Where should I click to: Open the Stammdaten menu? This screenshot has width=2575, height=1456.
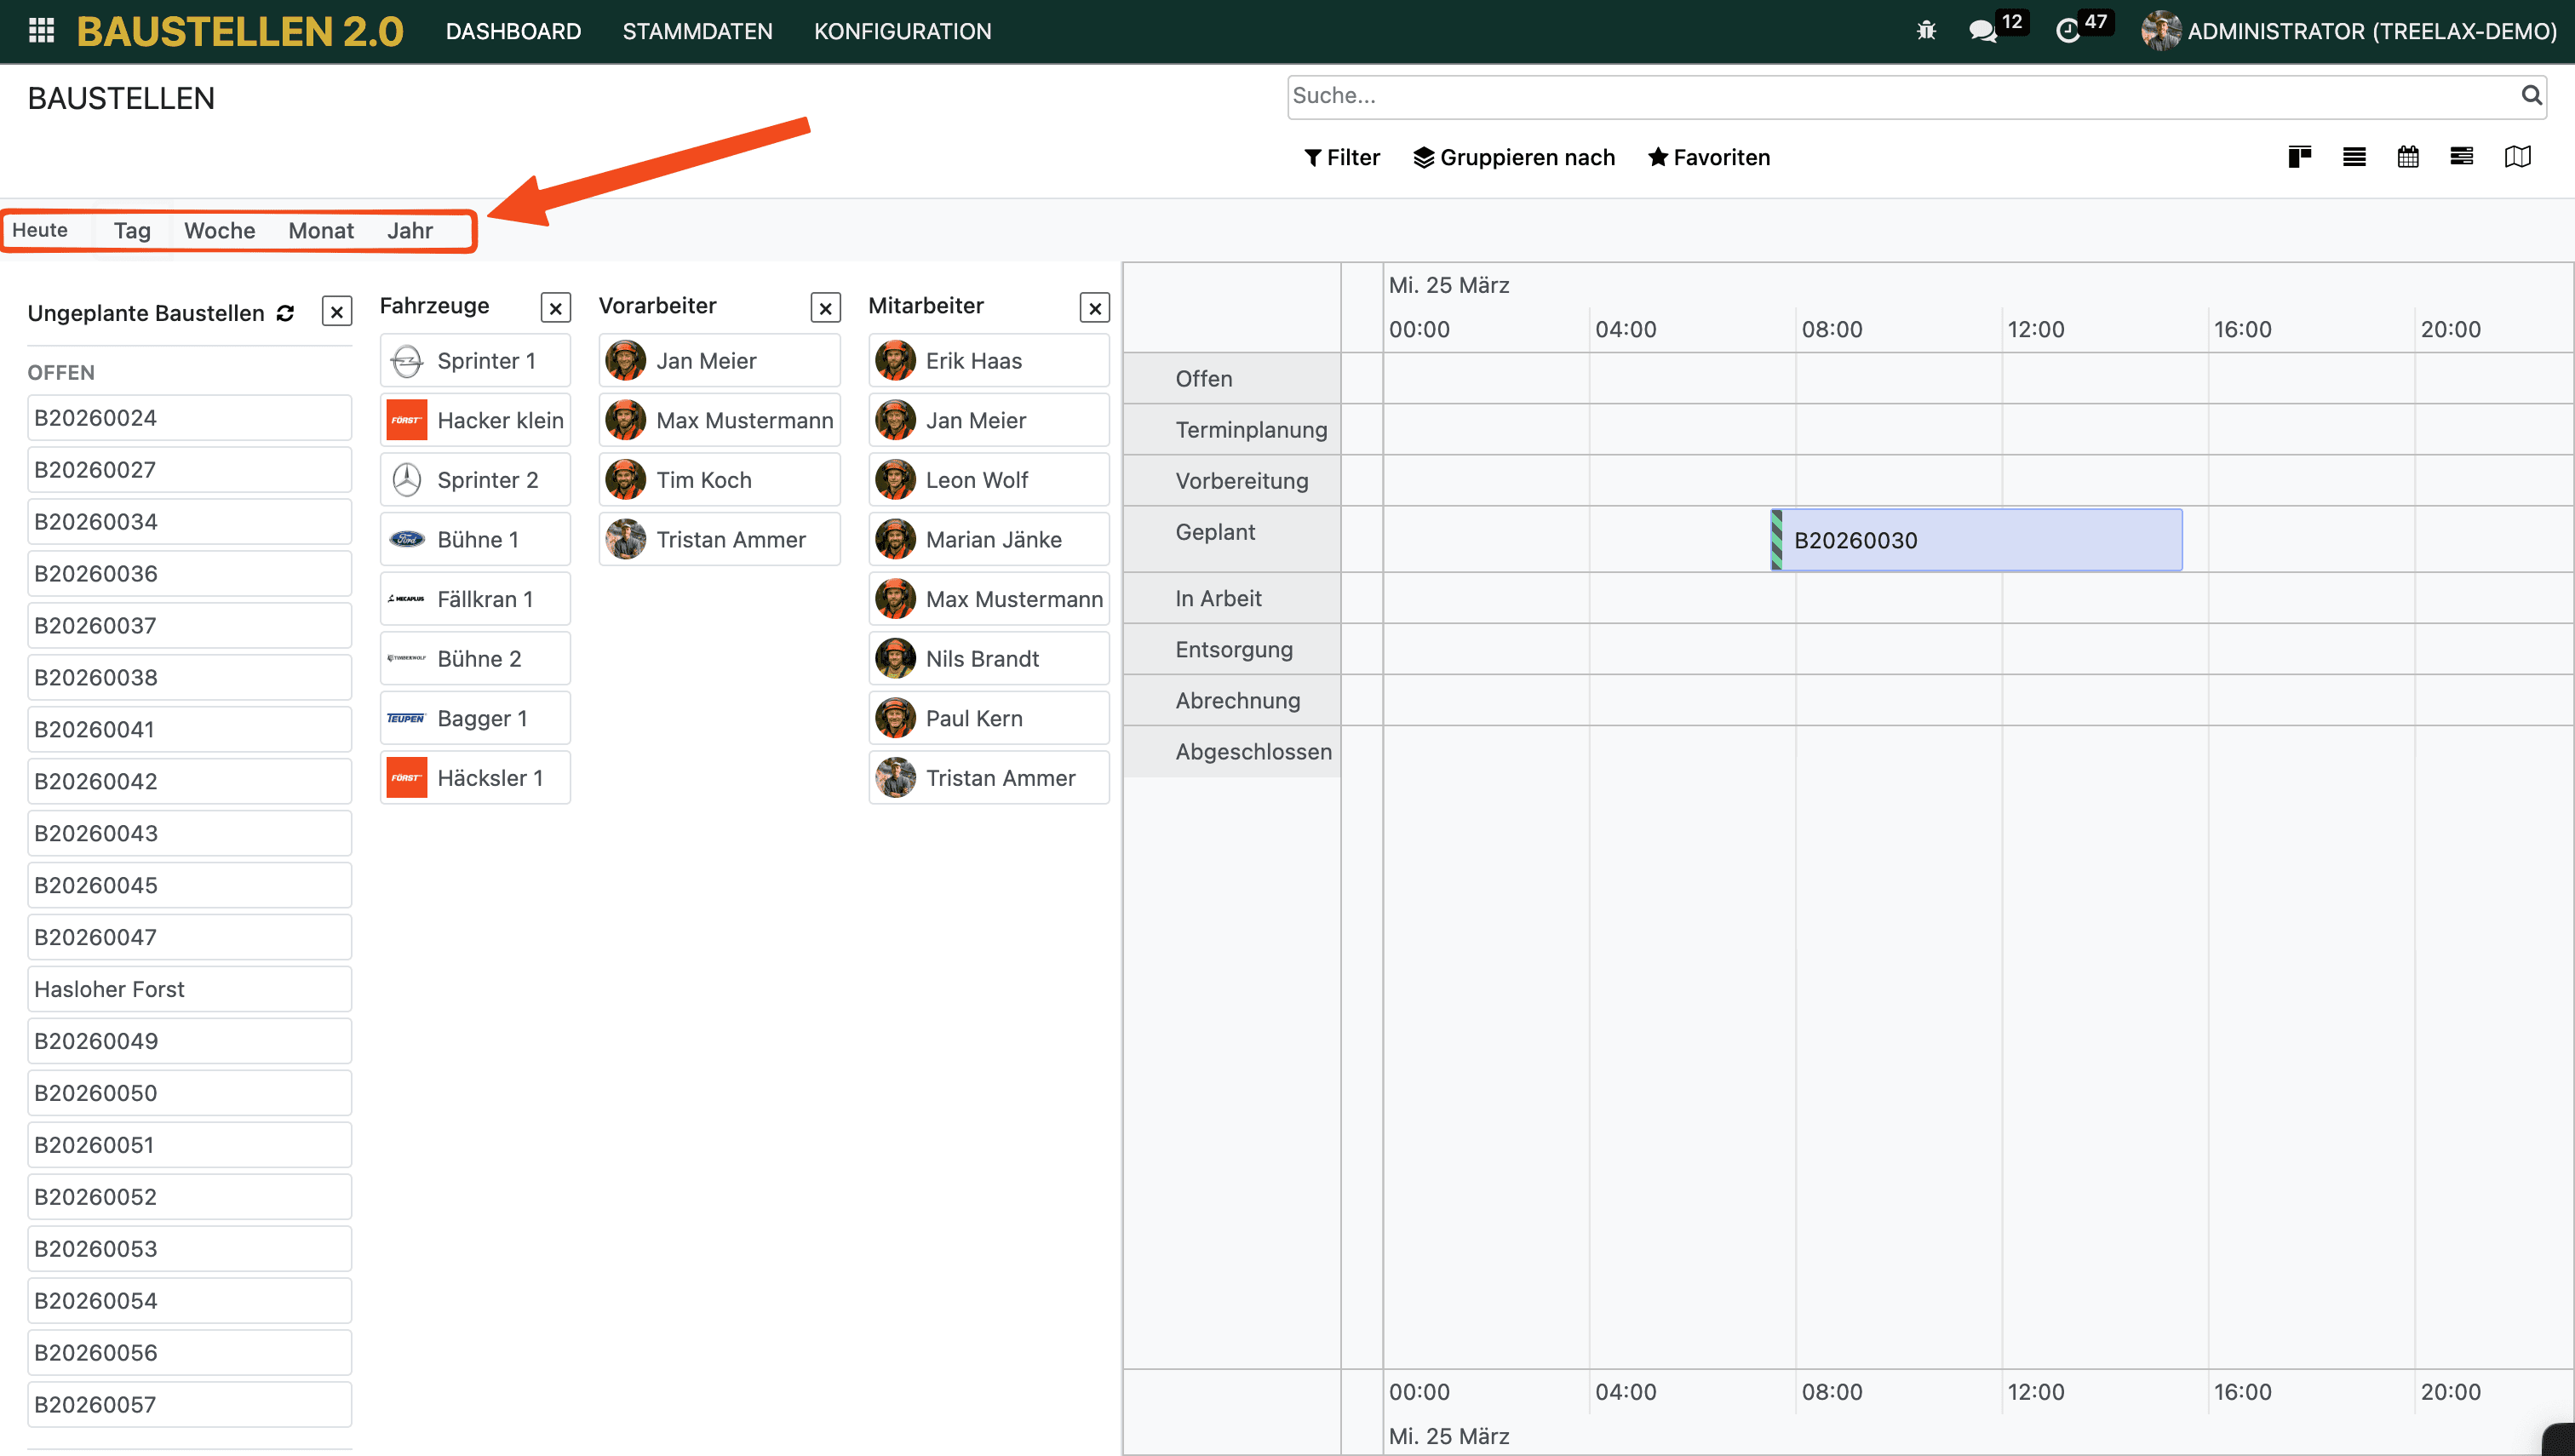697,31
